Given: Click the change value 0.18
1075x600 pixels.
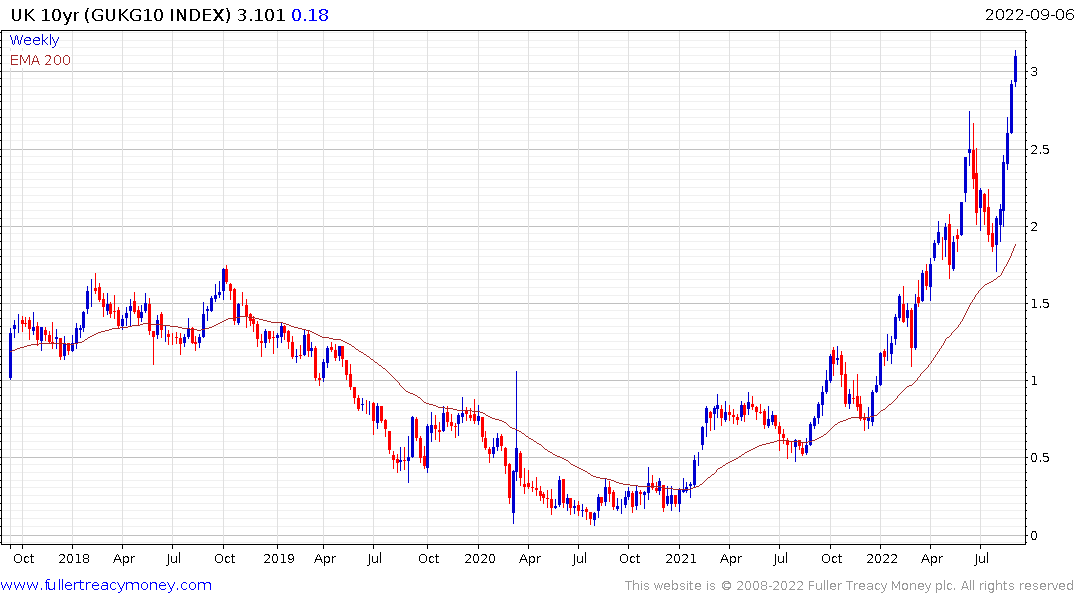Looking at the screenshot, I should pos(310,15).
